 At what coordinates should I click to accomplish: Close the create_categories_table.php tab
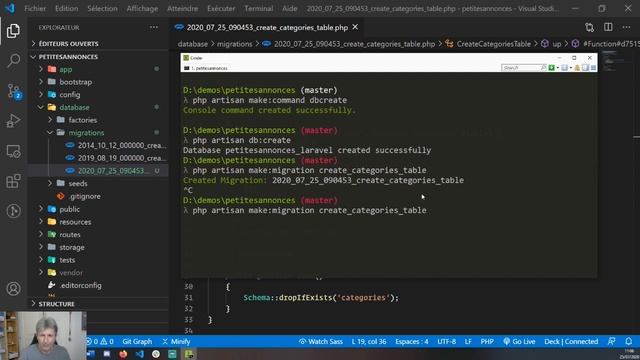coord(355,27)
